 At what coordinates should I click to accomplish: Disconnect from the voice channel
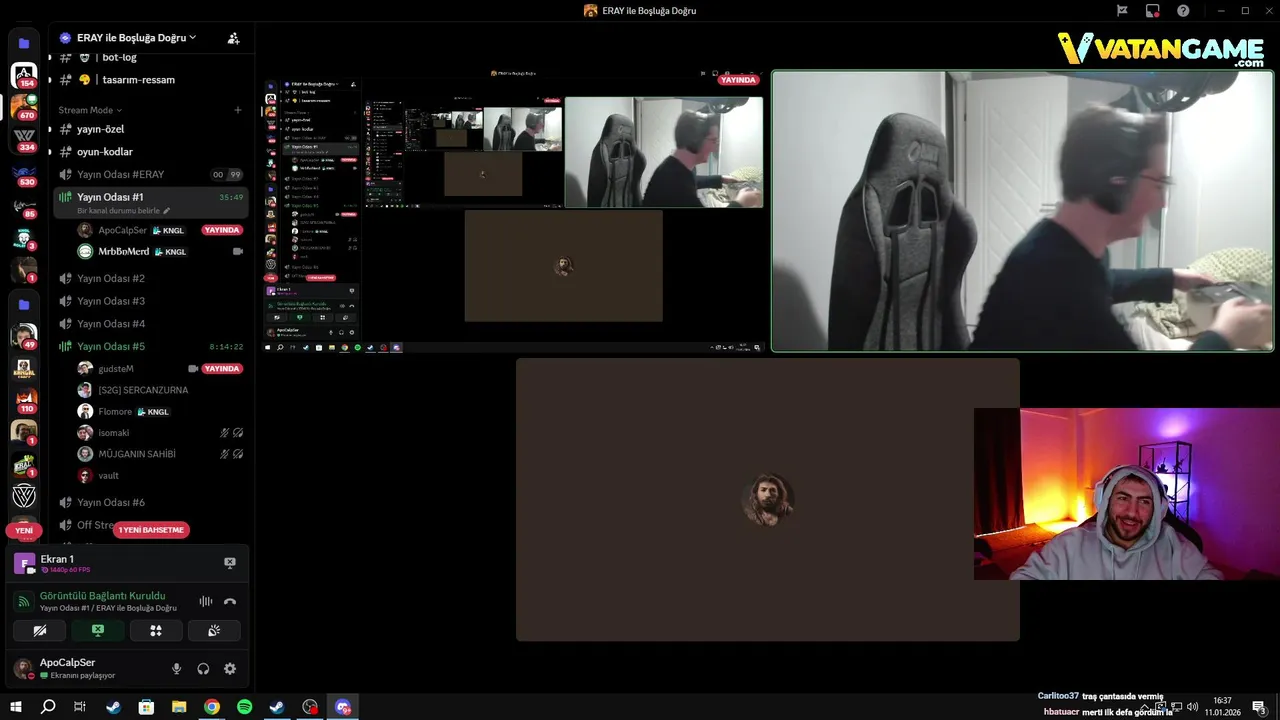tap(230, 601)
